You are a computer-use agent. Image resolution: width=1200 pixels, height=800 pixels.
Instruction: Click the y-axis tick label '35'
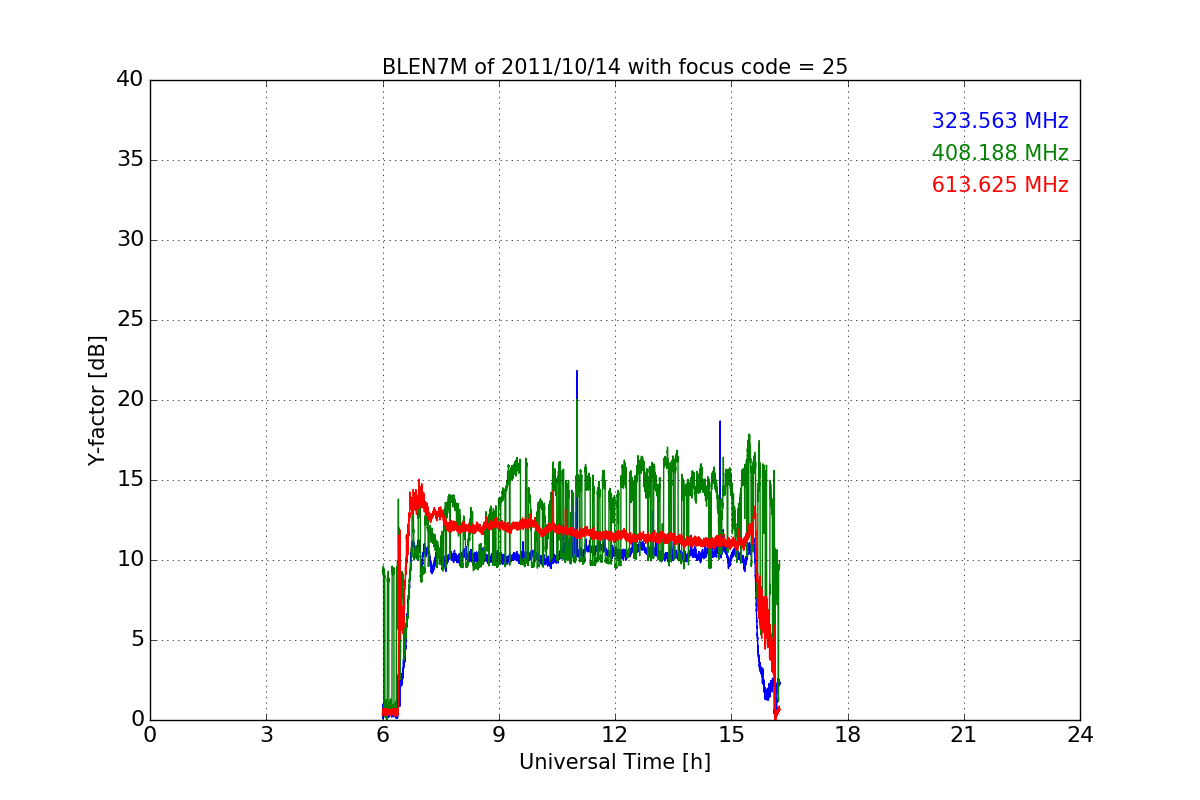click(x=130, y=160)
